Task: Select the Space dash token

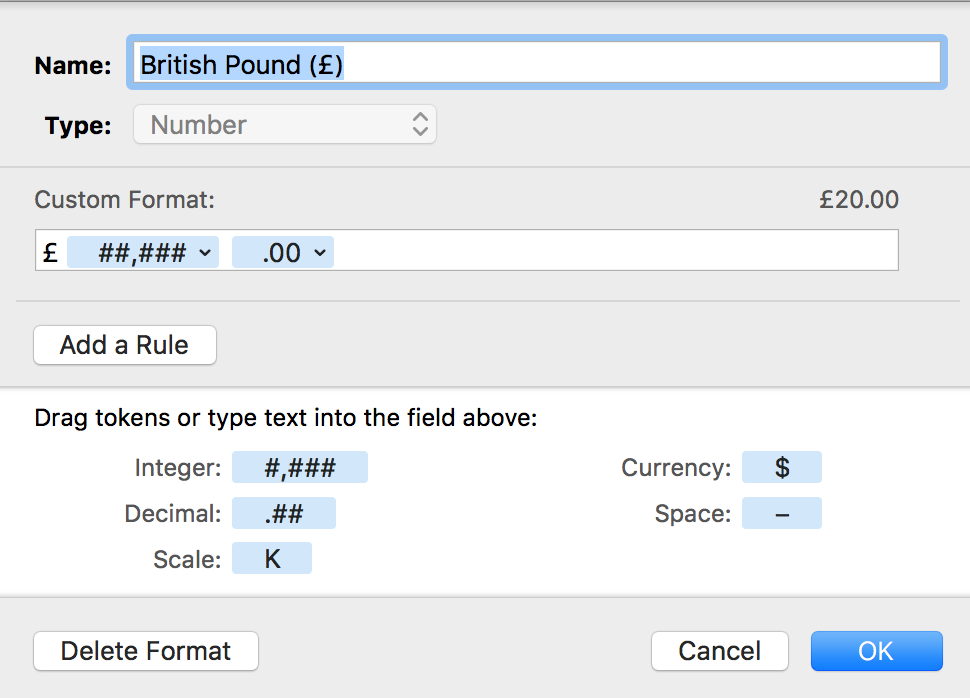Action: [x=781, y=514]
